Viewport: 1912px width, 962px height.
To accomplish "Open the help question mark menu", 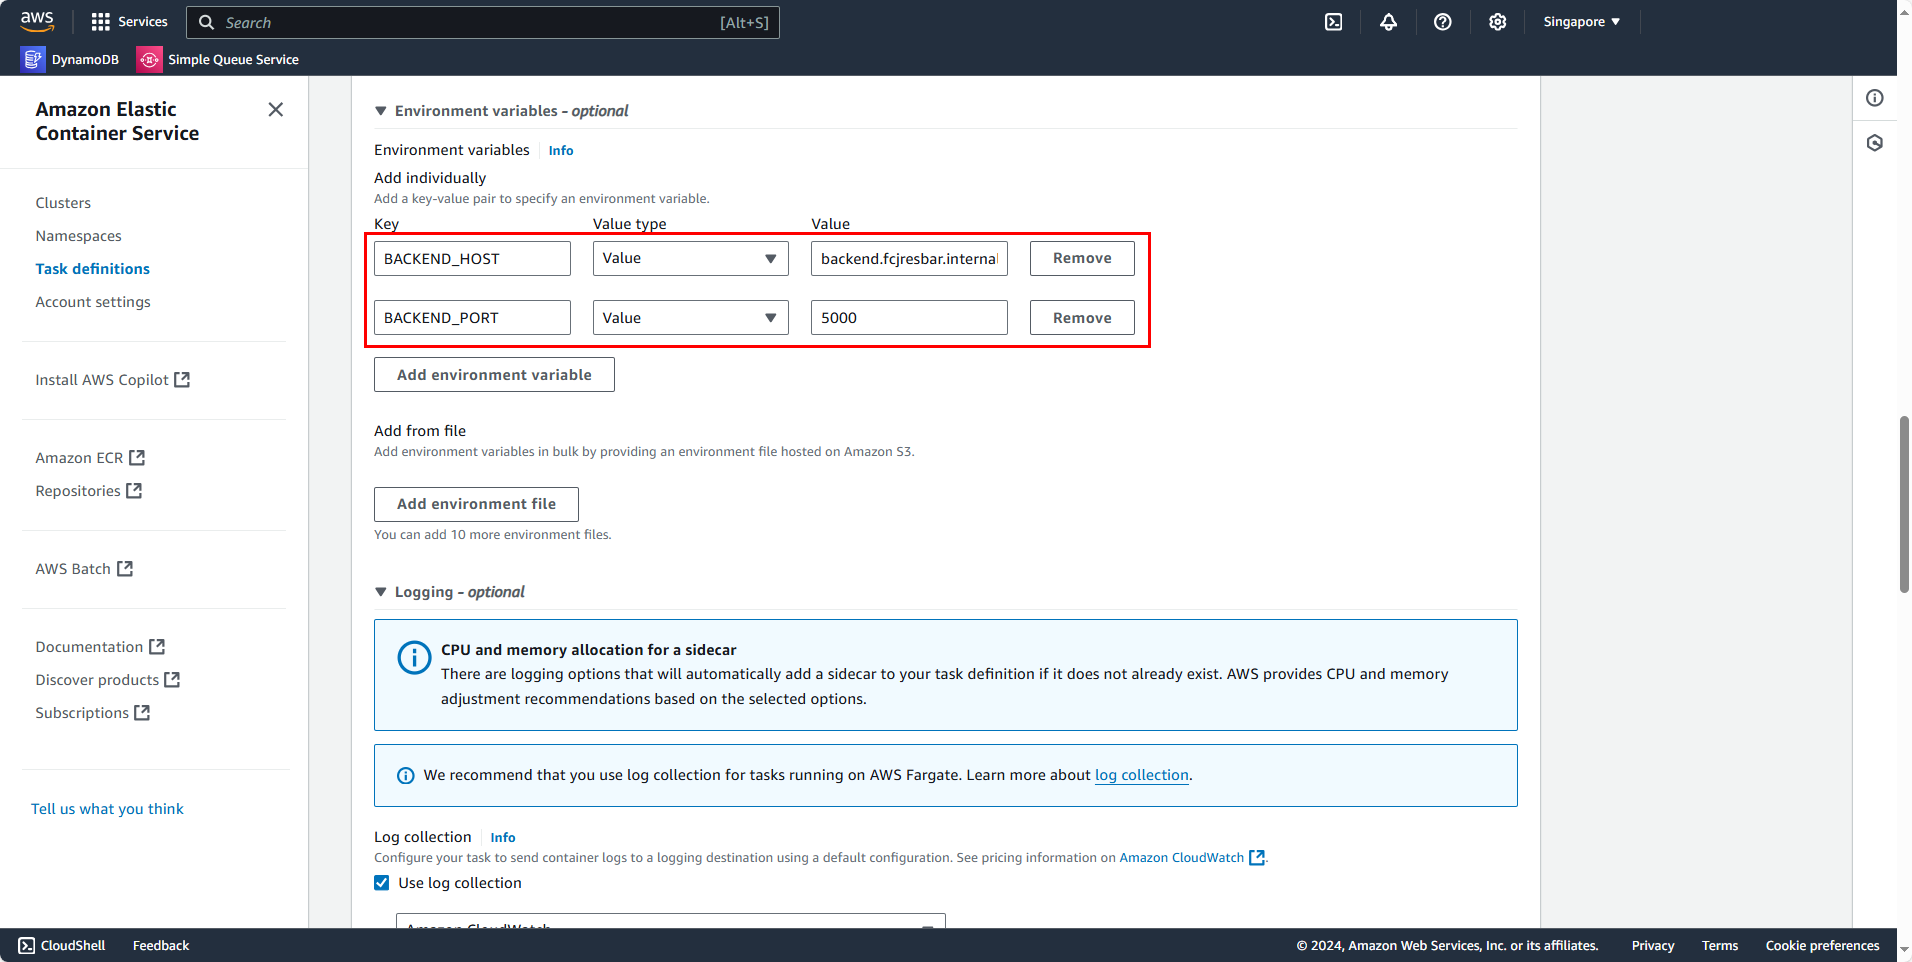I will pos(1442,22).
